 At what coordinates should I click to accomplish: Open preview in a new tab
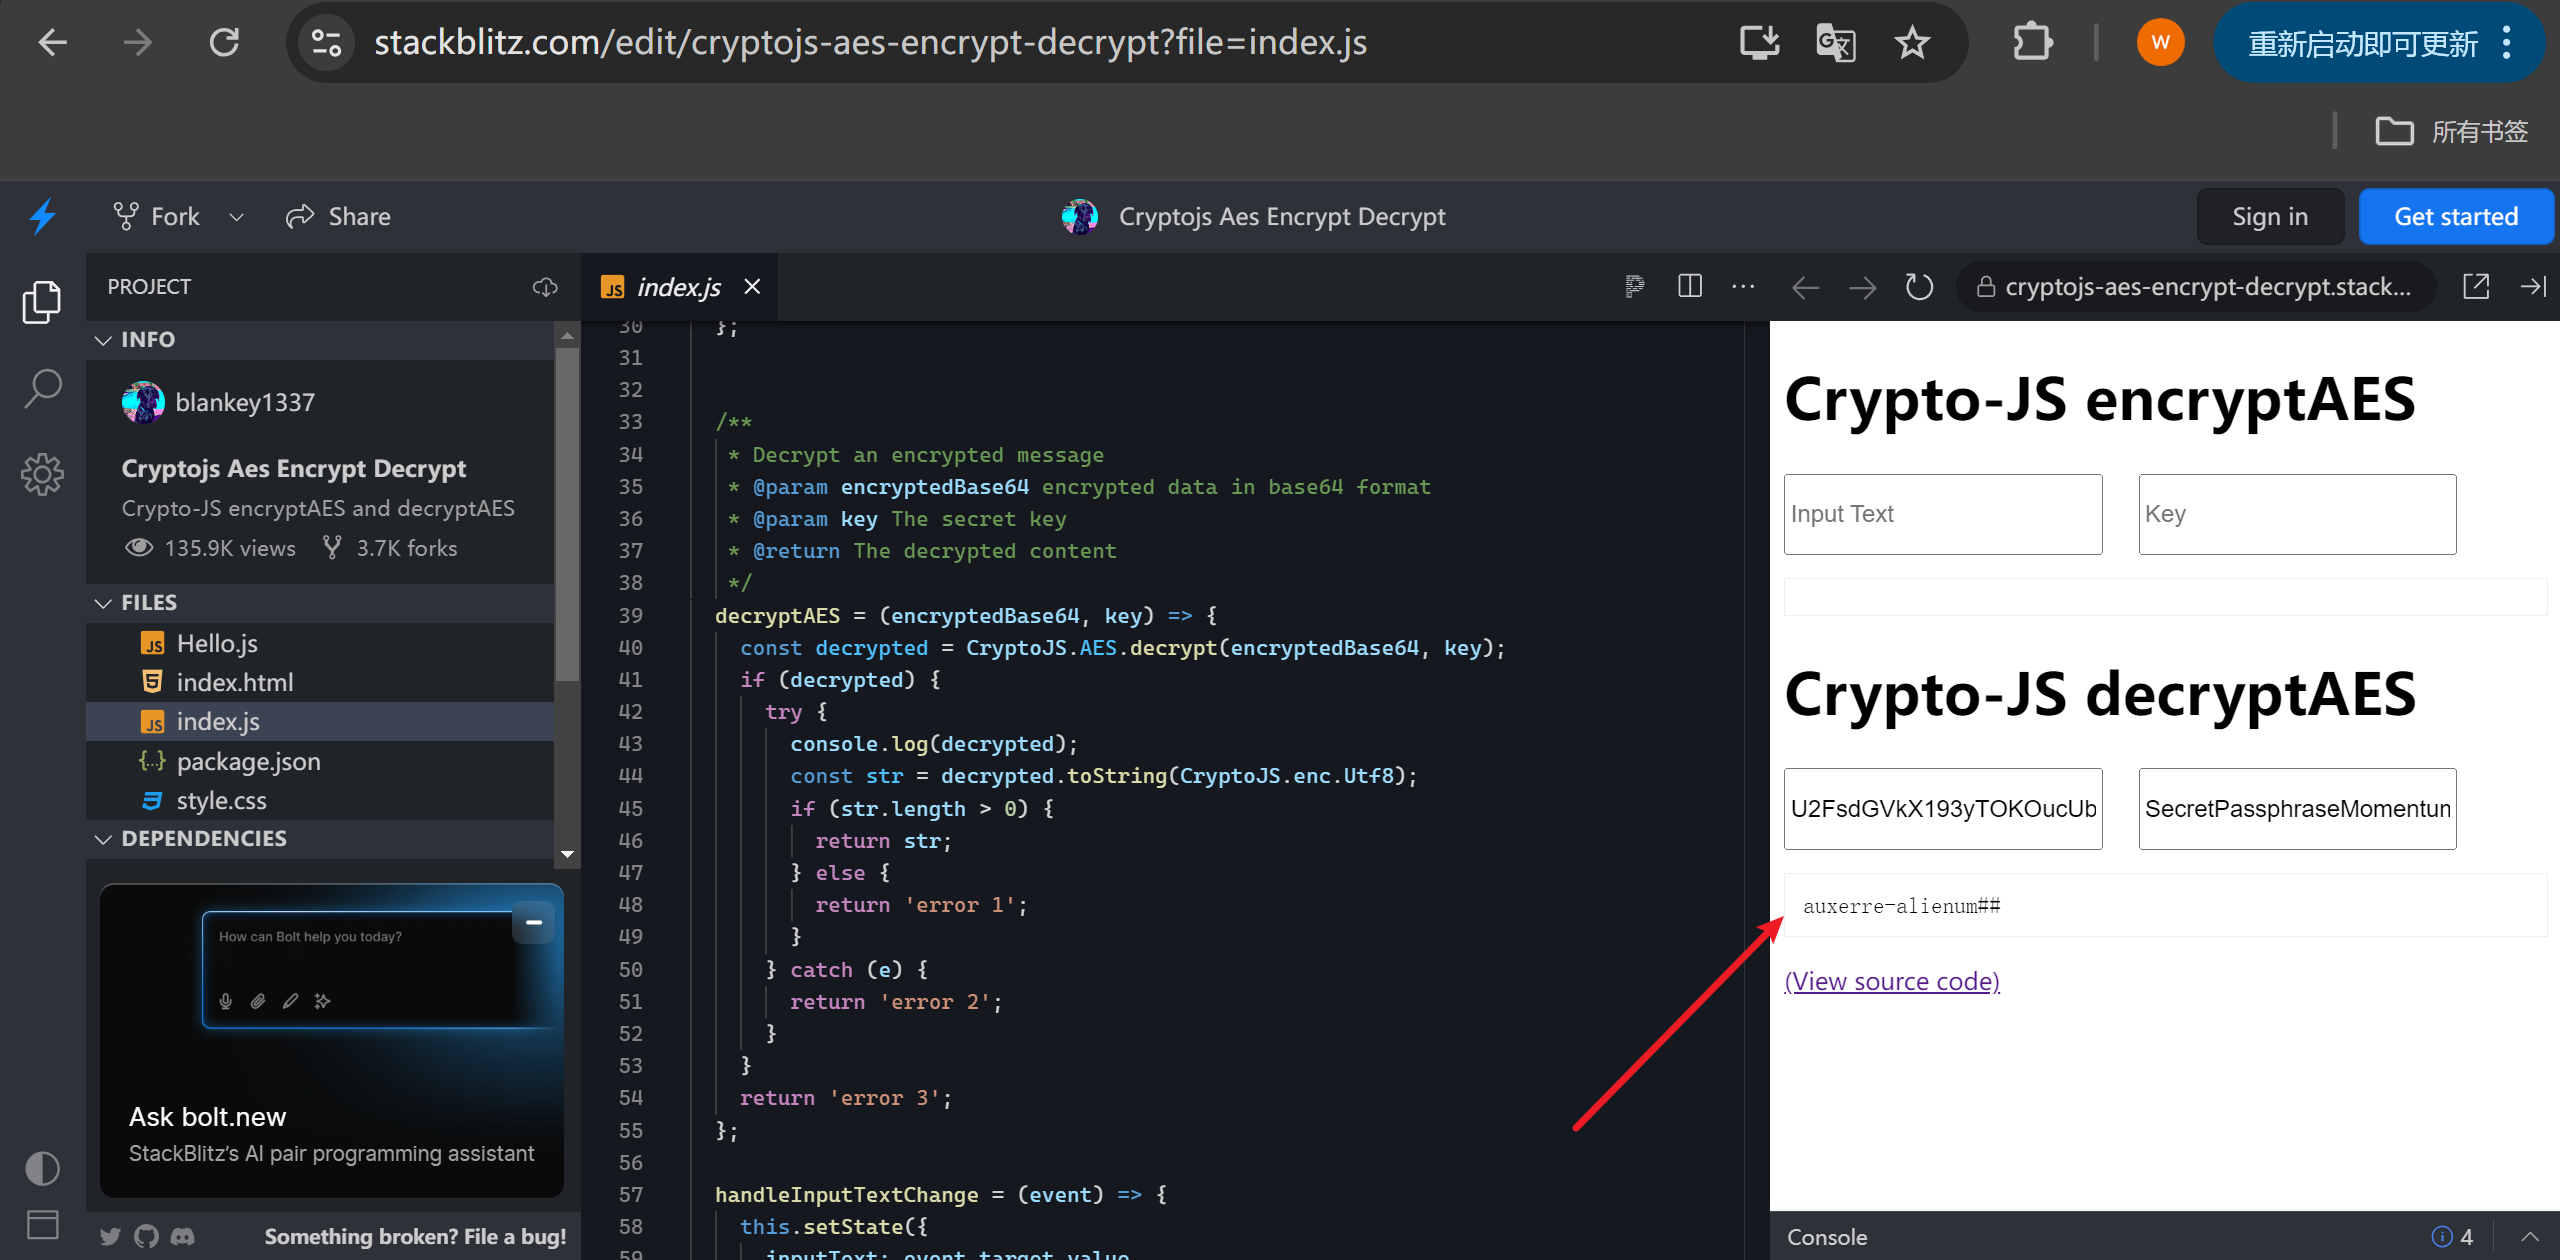pyautogui.click(x=2476, y=287)
